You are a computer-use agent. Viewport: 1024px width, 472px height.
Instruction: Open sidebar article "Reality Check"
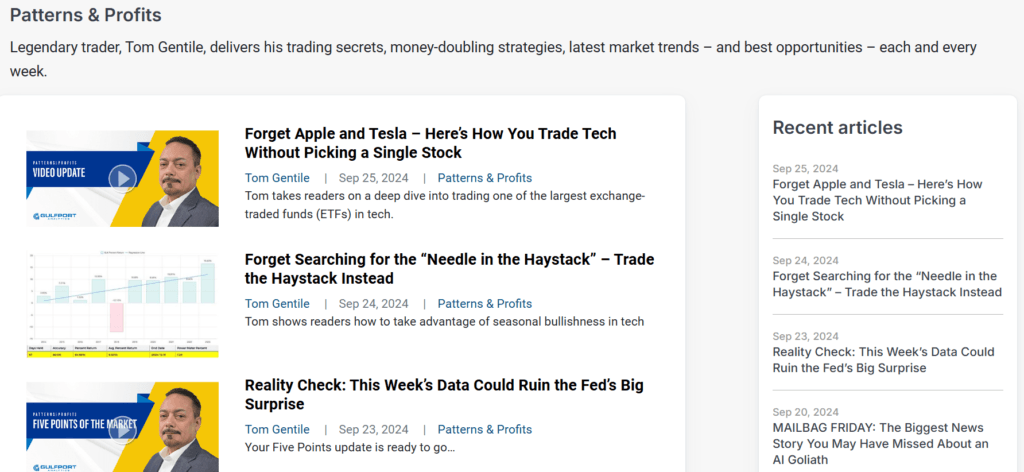tap(883, 360)
